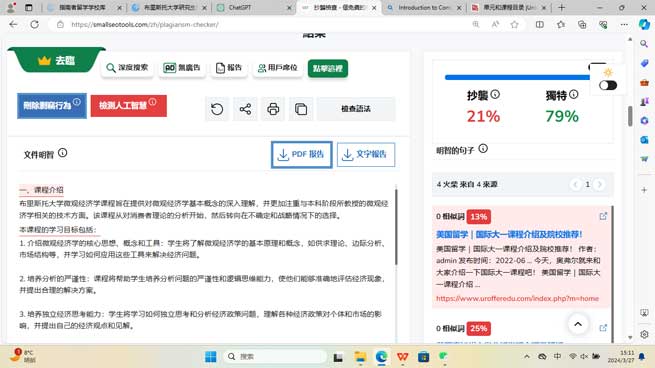Click the 檢測人工智慧 red button

(129, 106)
